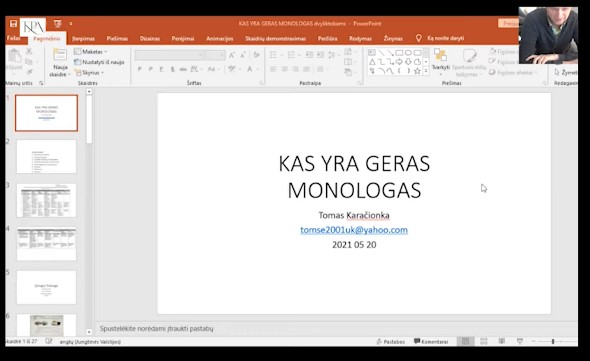Select slide 2 thumbnail
This screenshot has height=361, width=590.
point(46,157)
